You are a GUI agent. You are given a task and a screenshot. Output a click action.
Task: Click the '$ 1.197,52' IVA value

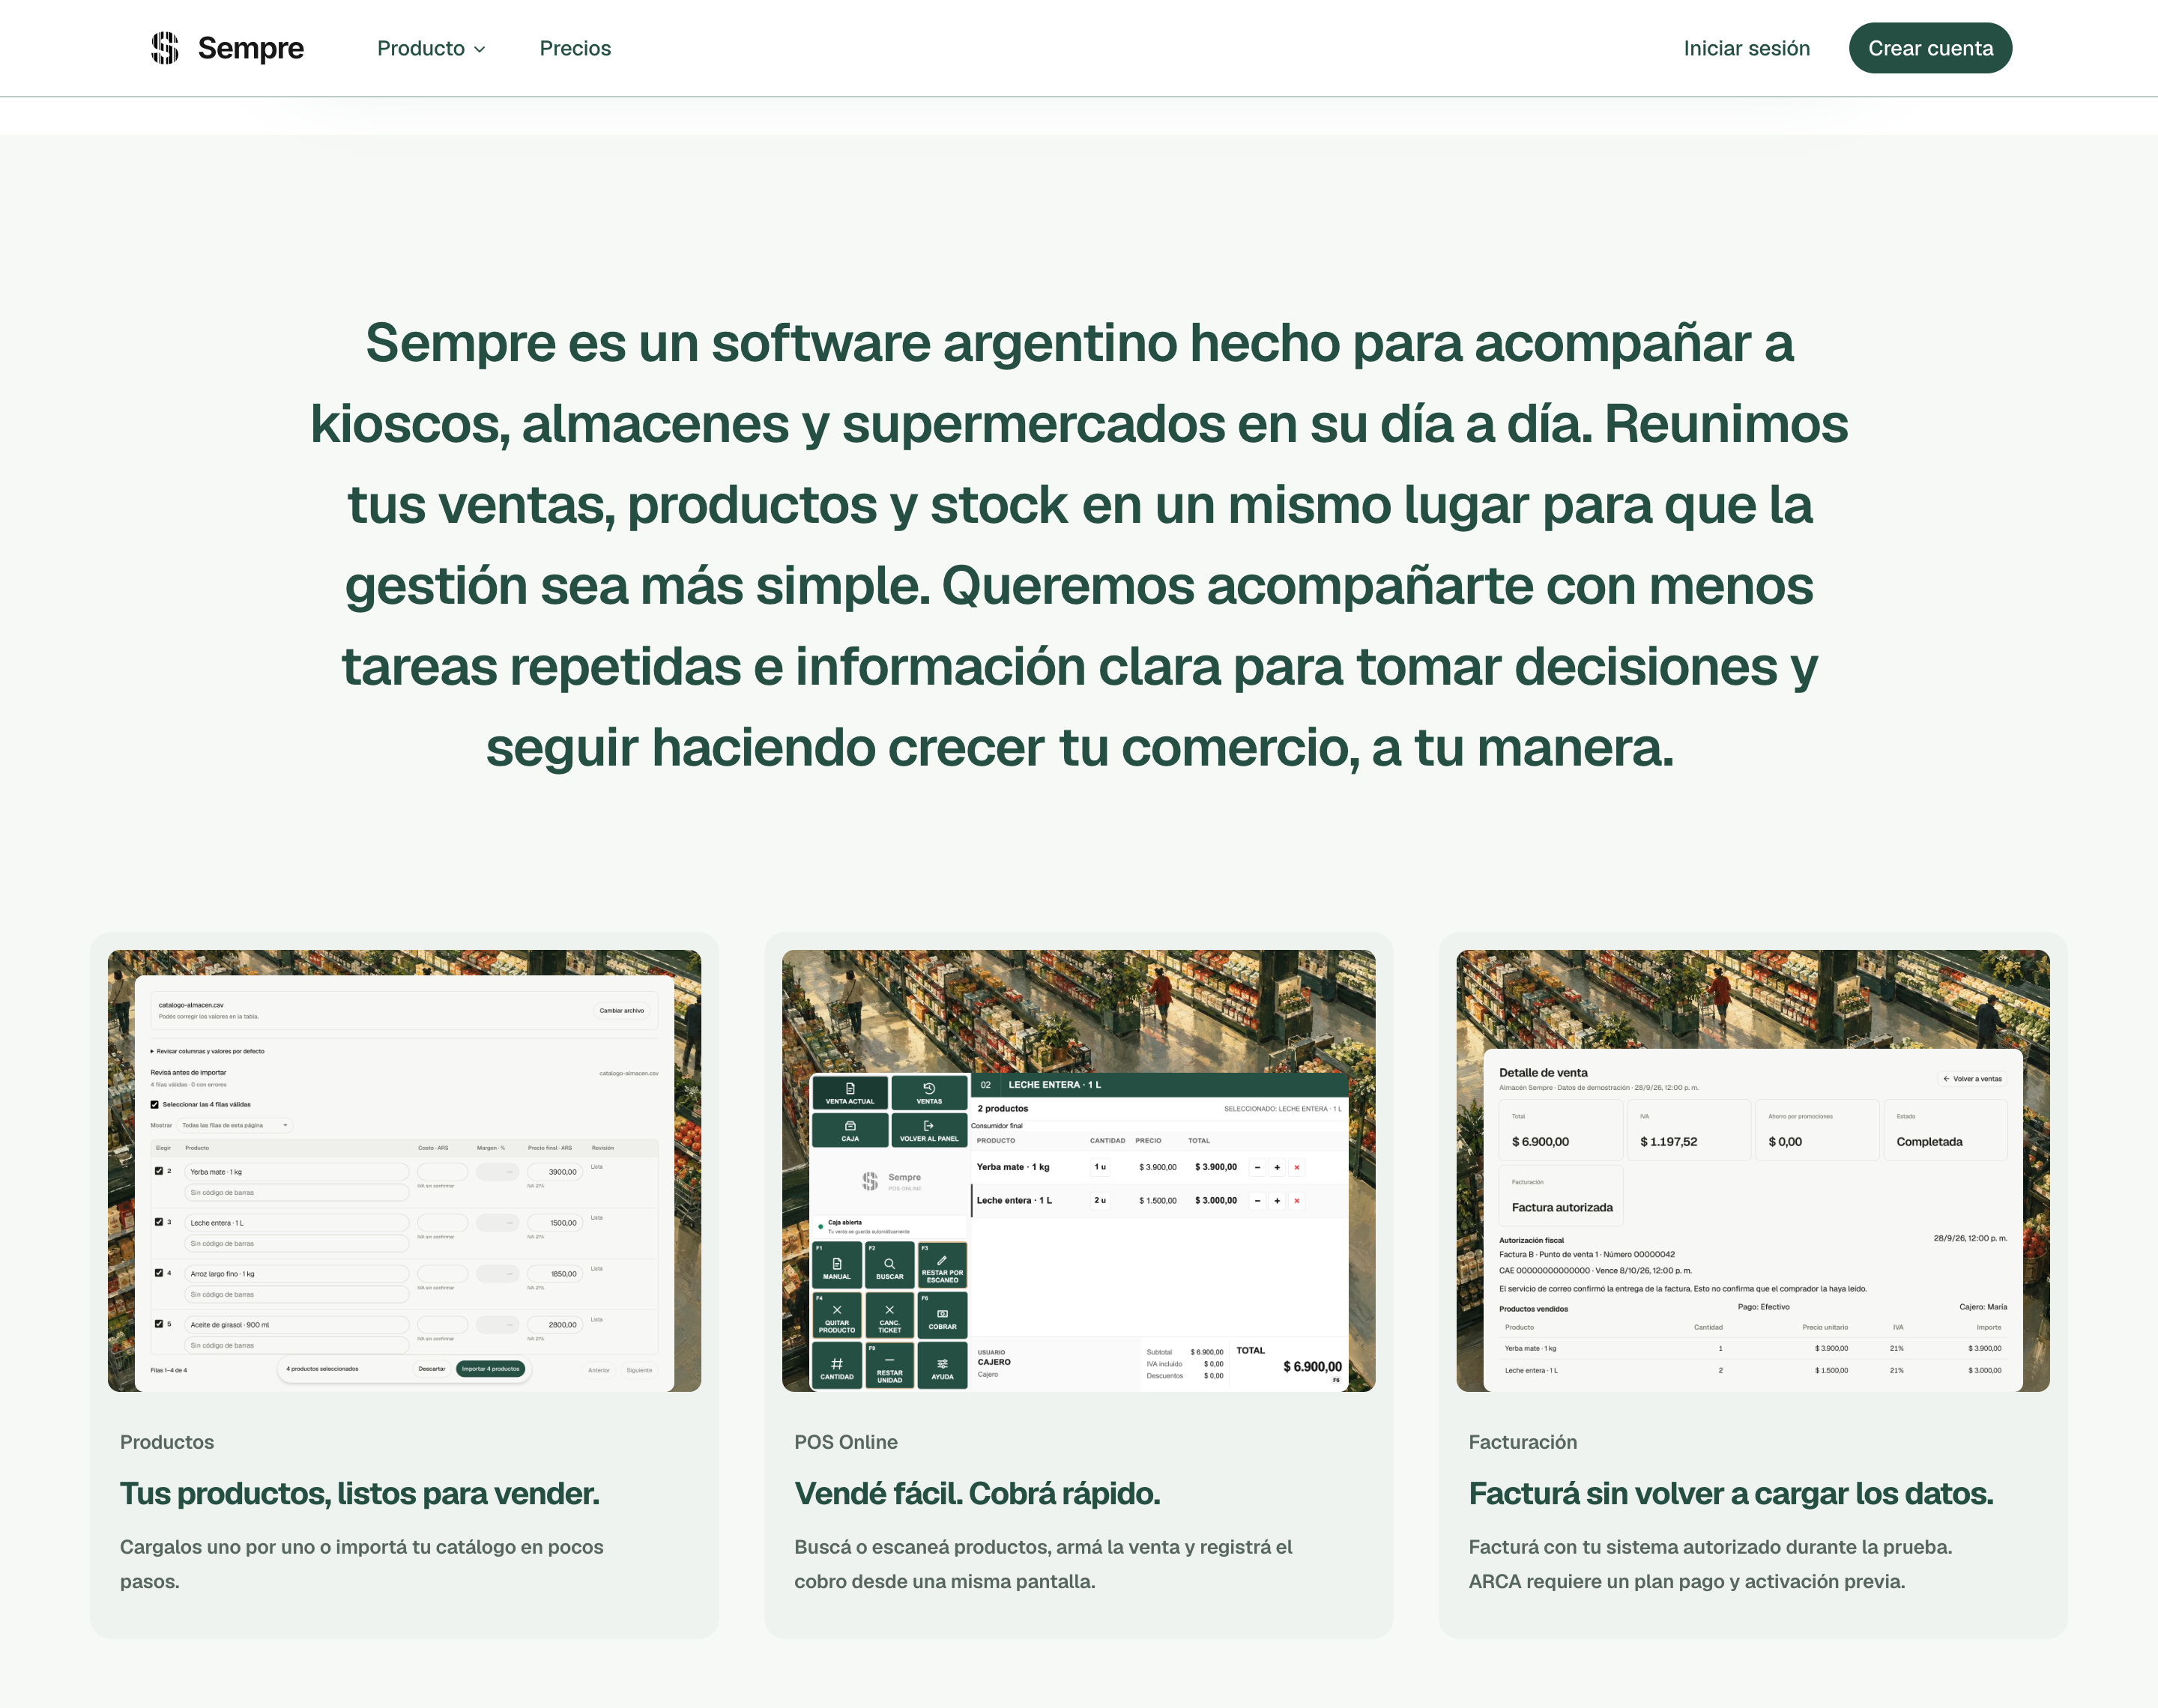click(1668, 1142)
